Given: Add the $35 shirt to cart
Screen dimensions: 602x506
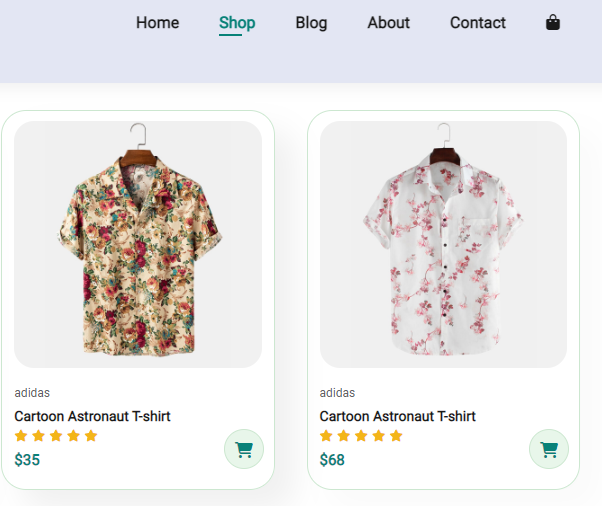Looking at the screenshot, I should (x=244, y=449).
